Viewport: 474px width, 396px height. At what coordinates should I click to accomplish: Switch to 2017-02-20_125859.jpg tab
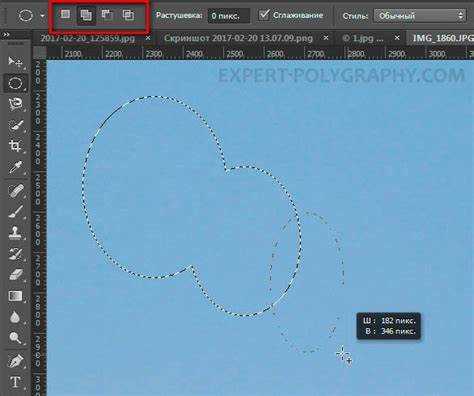coord(88,38)
